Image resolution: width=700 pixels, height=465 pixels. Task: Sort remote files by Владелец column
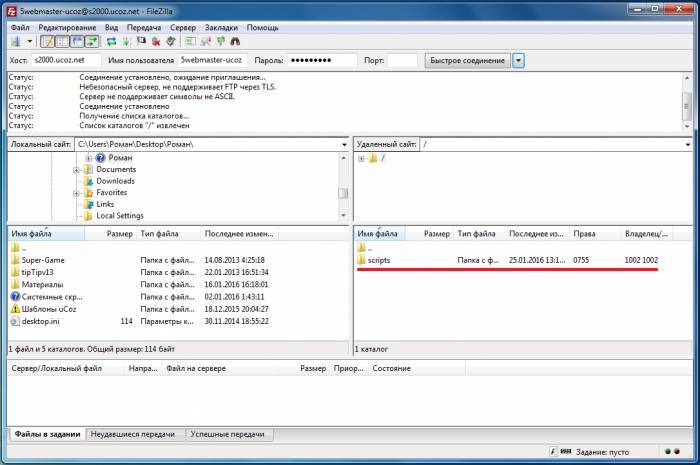pos(647,233)
